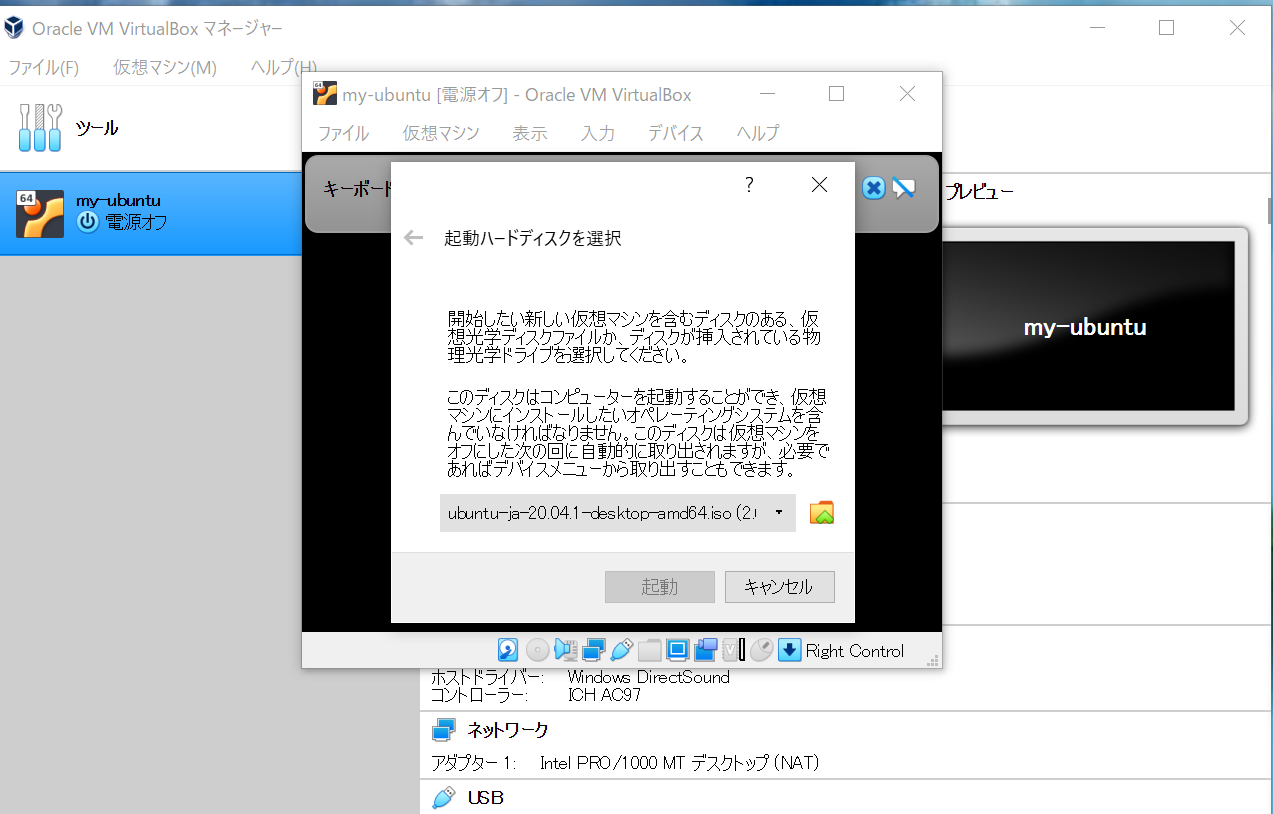Click the resize grip of the my-ubuntu window
Screen dimensions: 1273x814
point(933,660)
